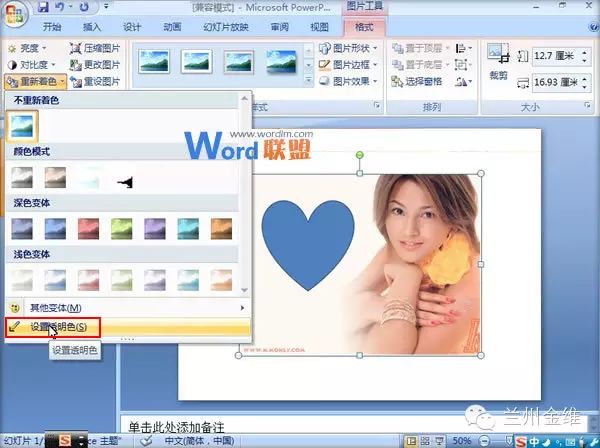Click the picture width field 16.93 厘米
Viewport: 600px width, 448px height.
click(556, 82)
